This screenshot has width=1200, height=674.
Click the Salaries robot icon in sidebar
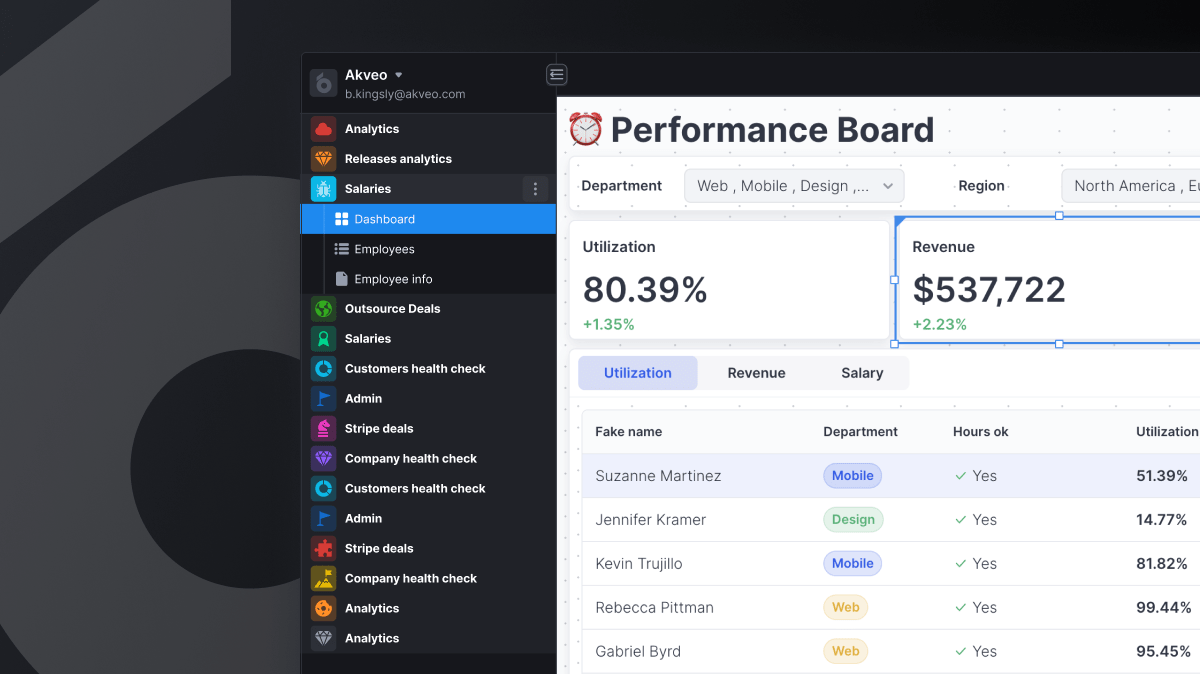click(324, 188)
